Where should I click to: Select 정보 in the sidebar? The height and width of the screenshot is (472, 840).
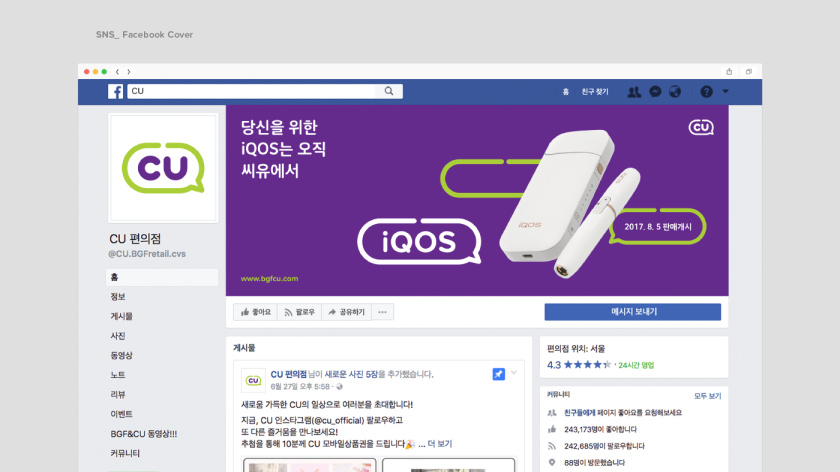(118, 296)
